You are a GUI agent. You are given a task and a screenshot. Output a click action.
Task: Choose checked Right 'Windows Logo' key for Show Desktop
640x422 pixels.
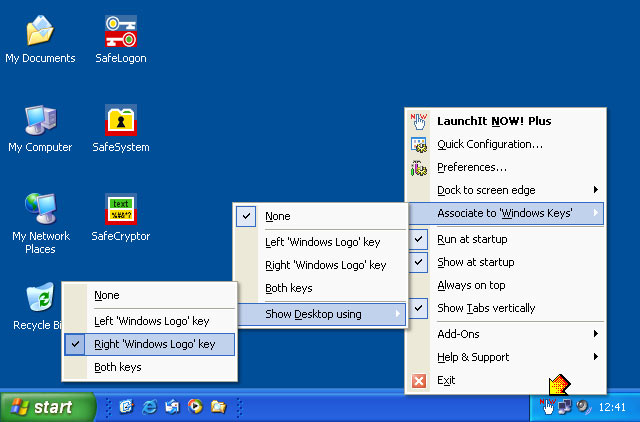click(150, 344)
